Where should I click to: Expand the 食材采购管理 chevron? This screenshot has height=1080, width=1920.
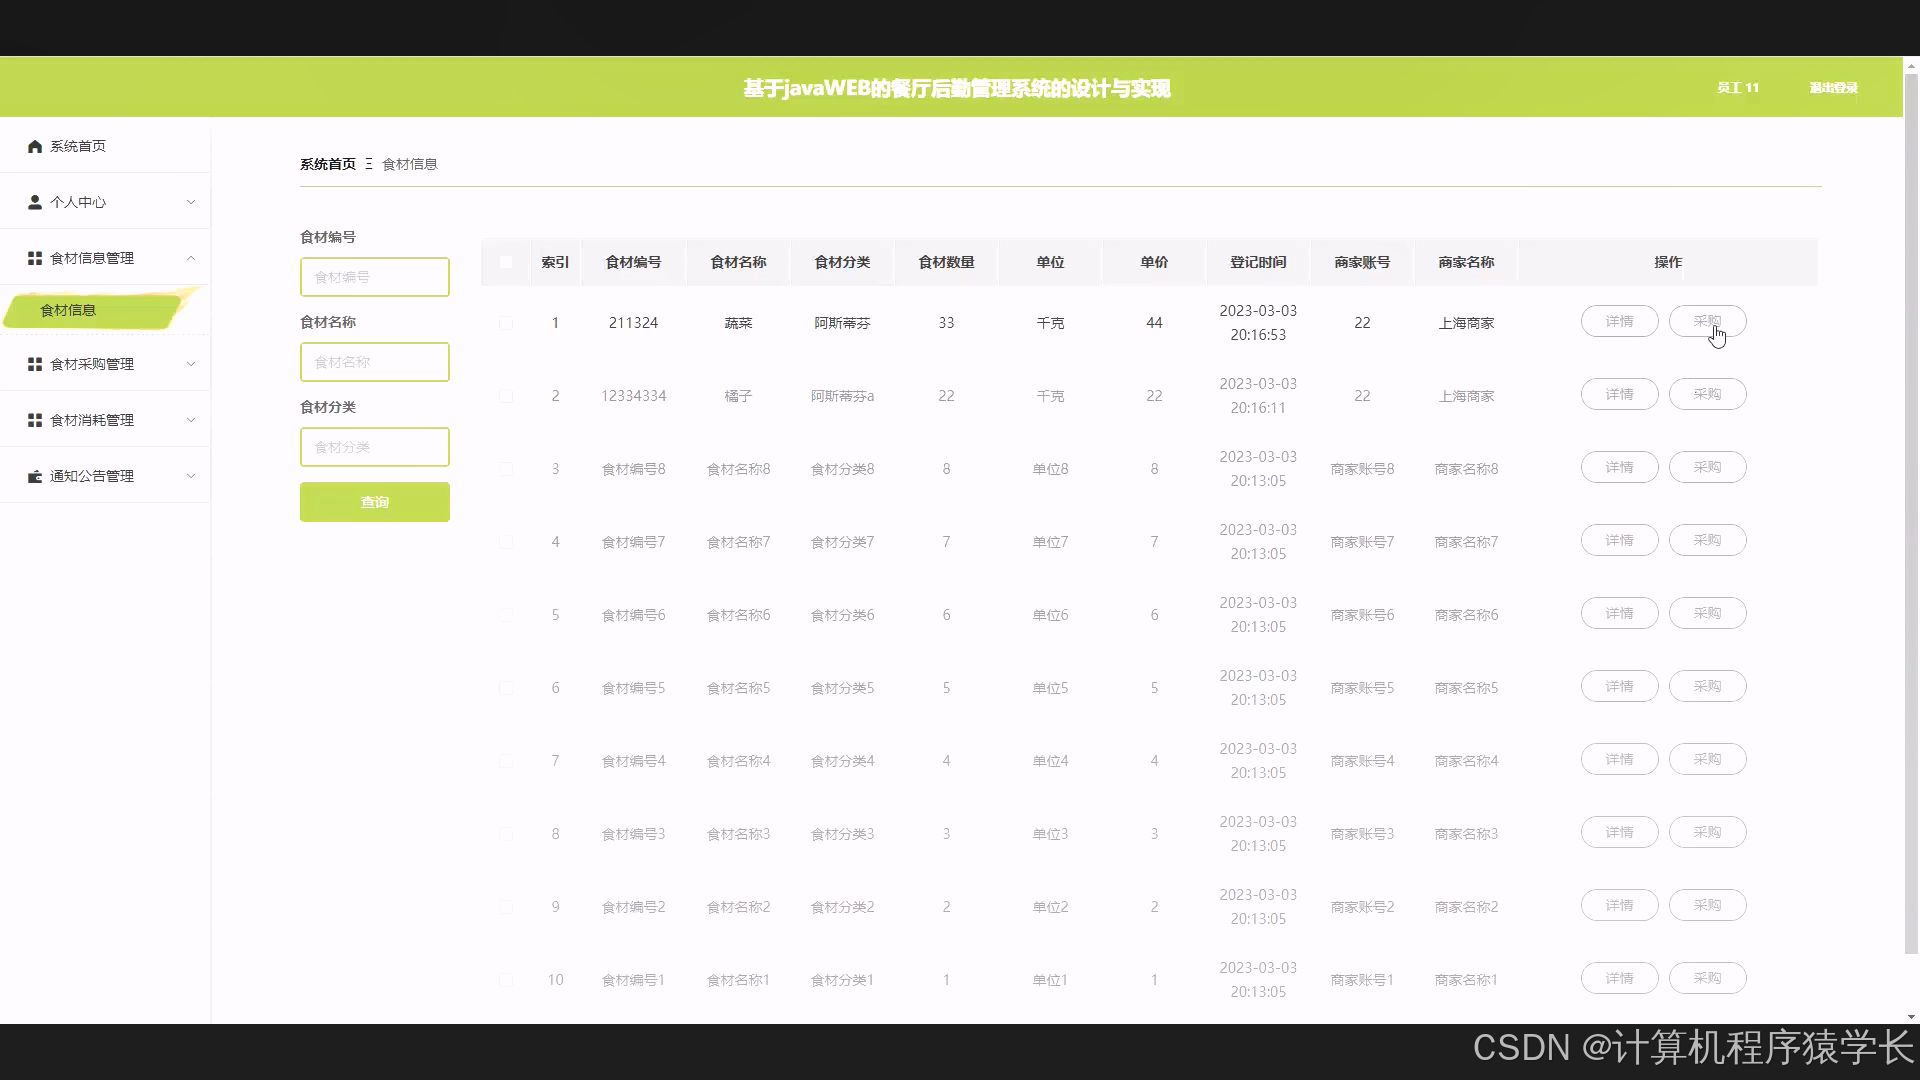pyautogui.click(x=191, y=364)
